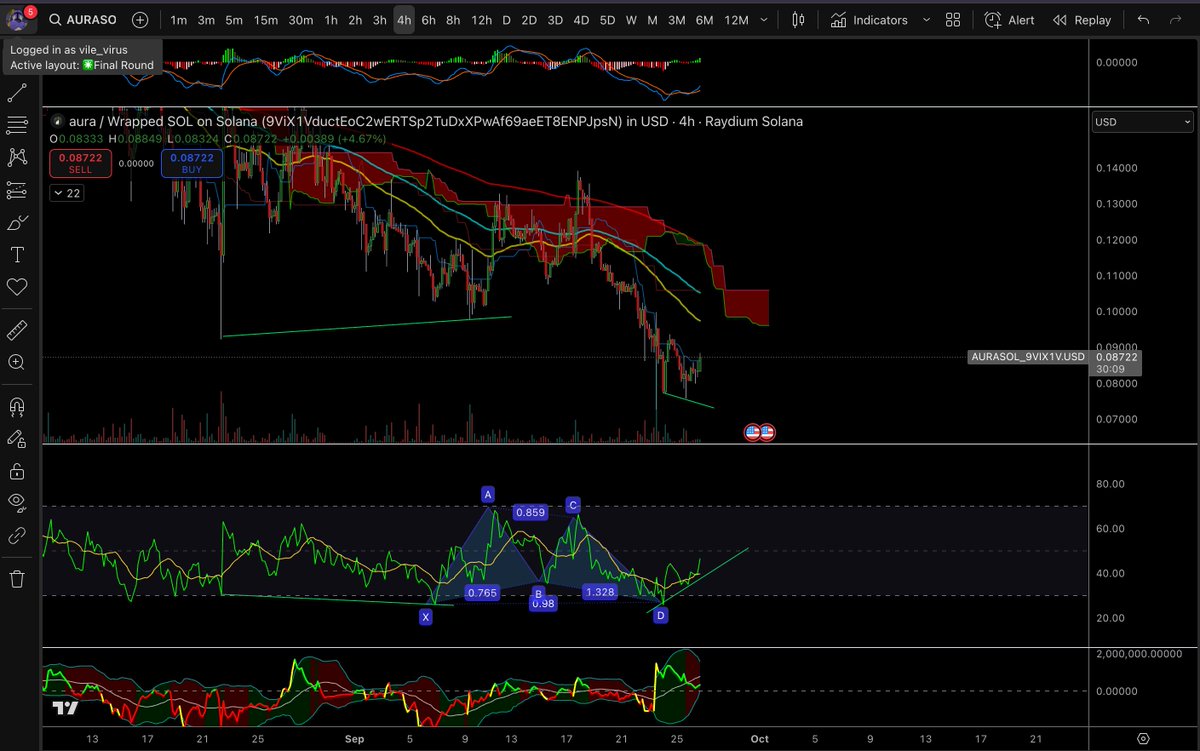Open the USD currency dropdown
The image size is (1200, 751).
tap(1141, 121)
